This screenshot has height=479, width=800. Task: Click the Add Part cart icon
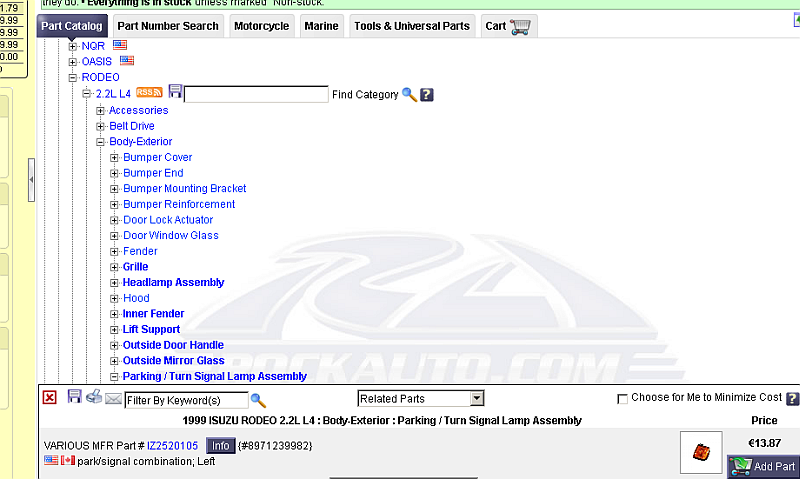(x=740, y=466)
